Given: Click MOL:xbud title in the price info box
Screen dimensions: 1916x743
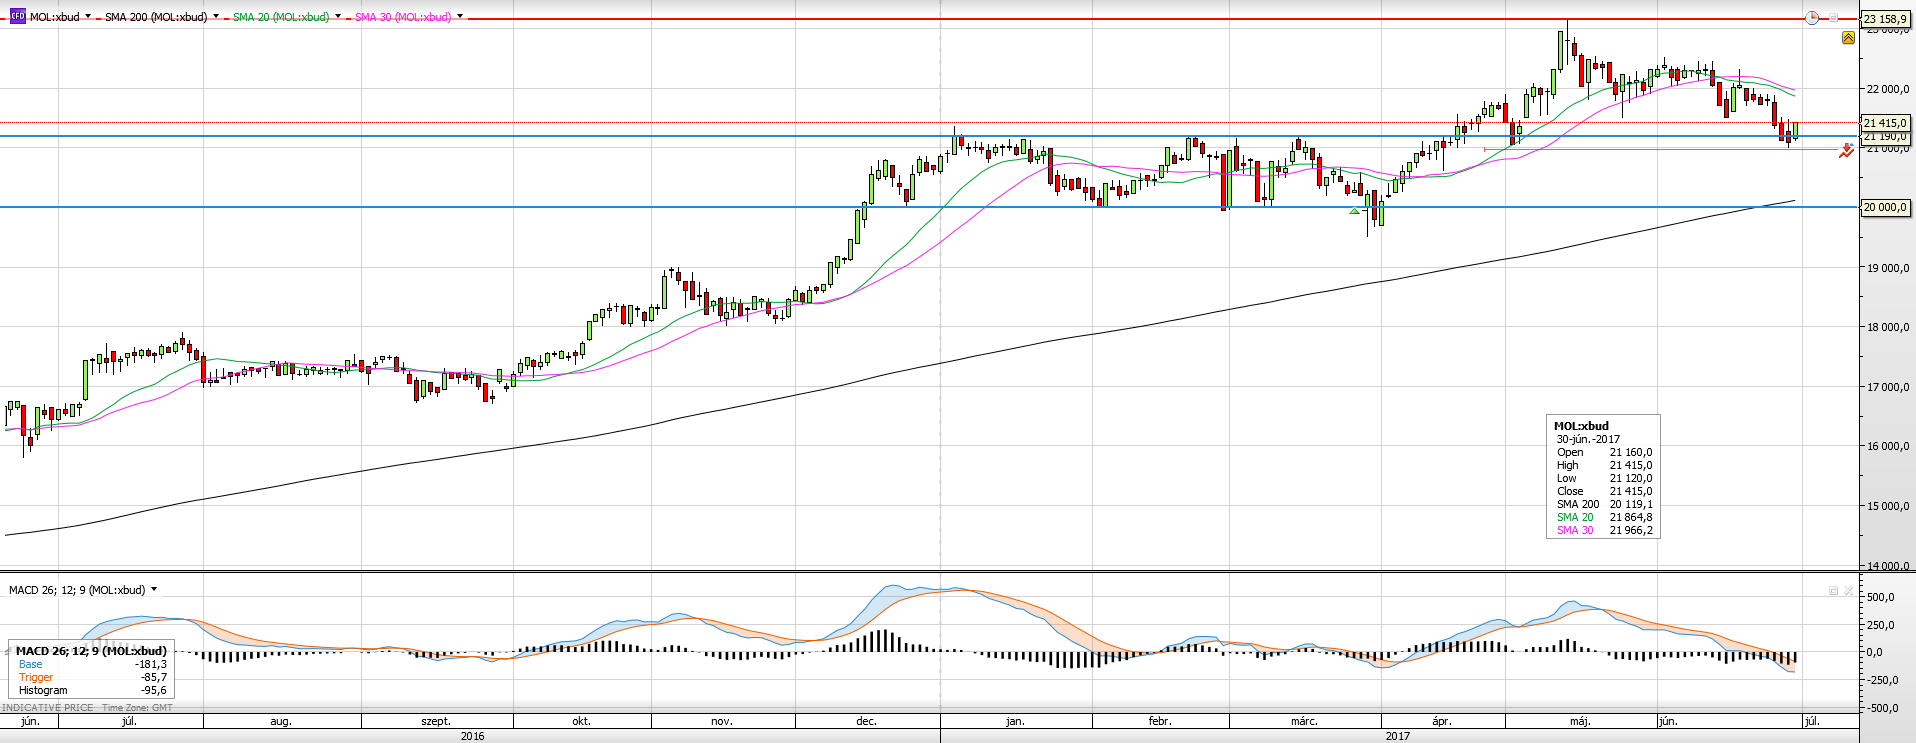Looking at the screenshot, I should [1581, 426].
